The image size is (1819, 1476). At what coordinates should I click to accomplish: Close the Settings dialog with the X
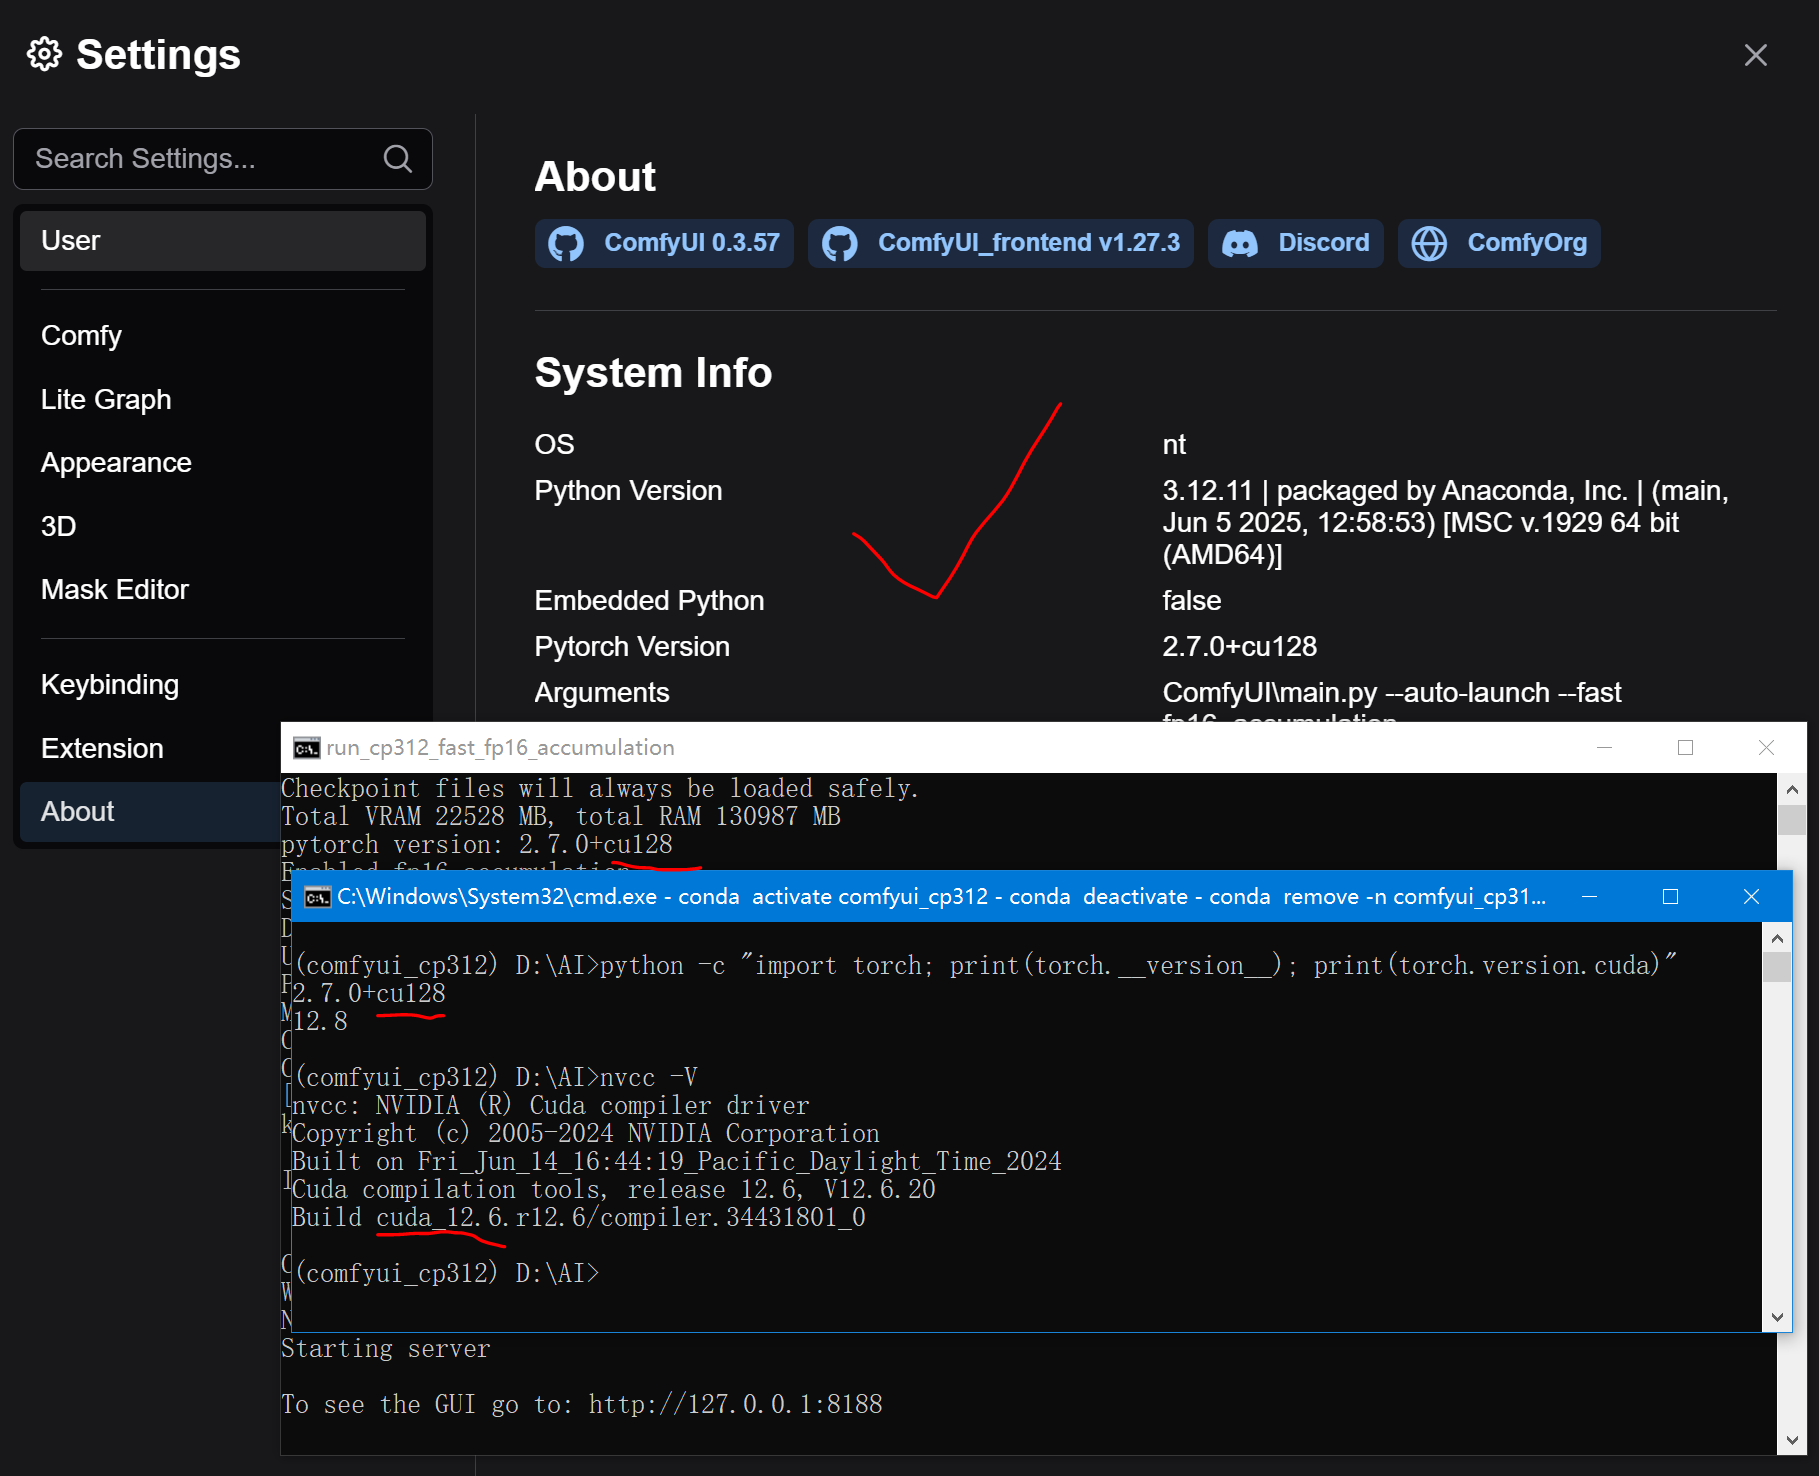point(1755,55)
